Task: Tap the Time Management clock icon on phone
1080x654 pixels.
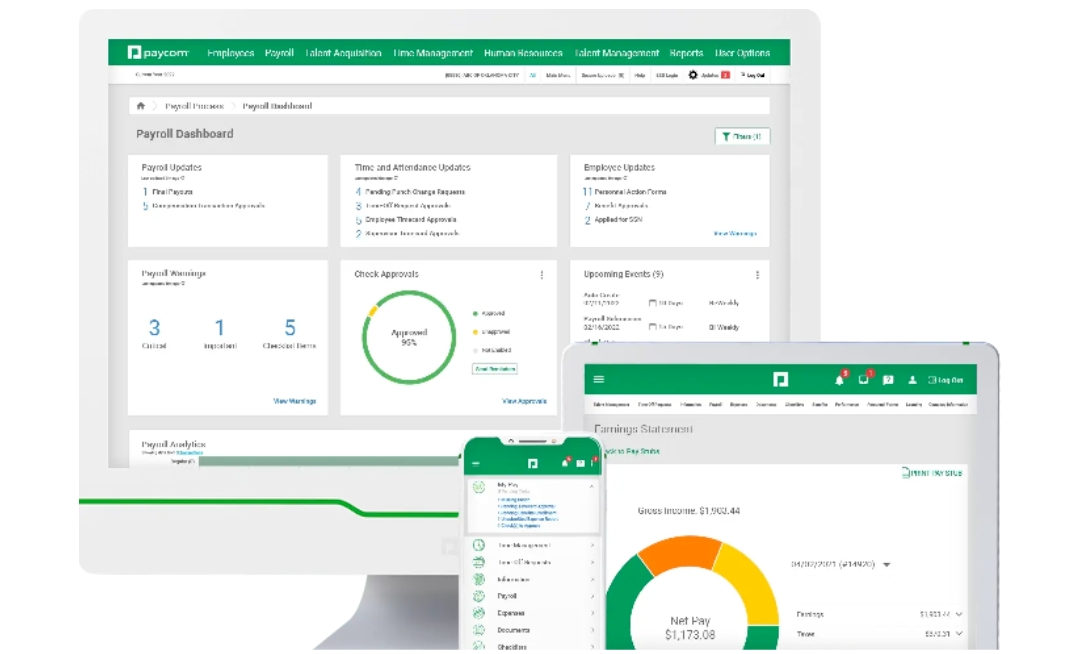Action: [478, 545]
